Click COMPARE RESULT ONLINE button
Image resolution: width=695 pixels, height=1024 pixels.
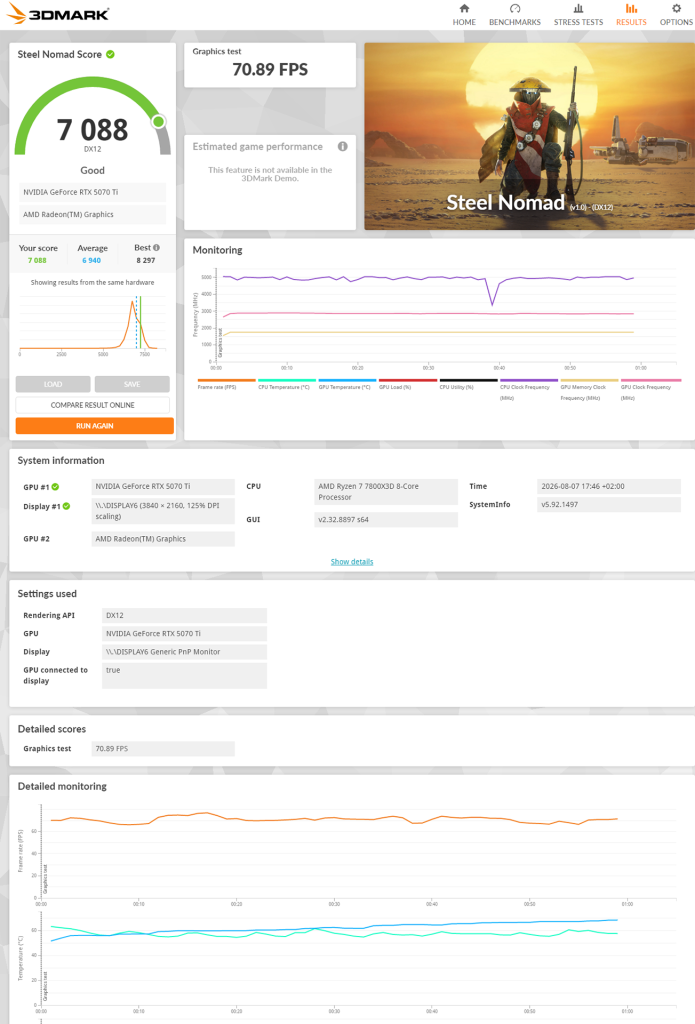pos(93,405)
